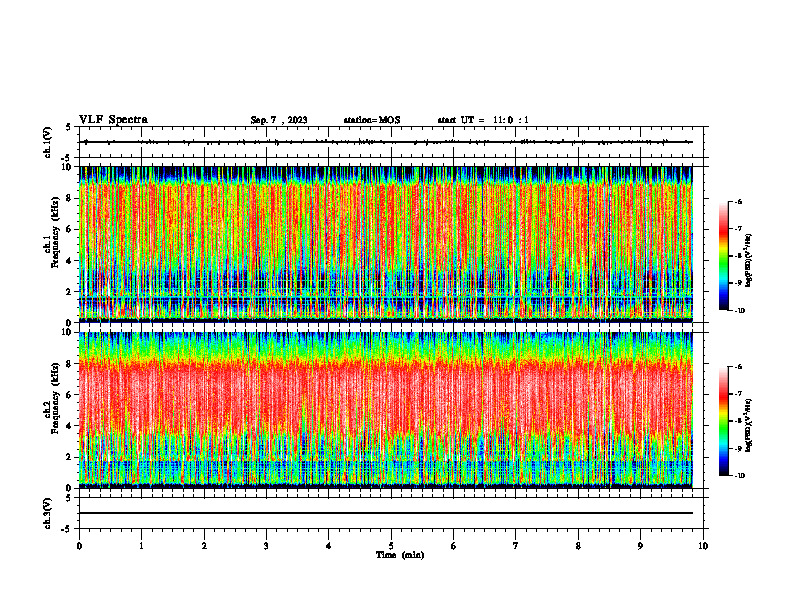Click the "VLF Spectra" plot title
The height and width of the screenshot is (612, 792).
coord(113,120)
